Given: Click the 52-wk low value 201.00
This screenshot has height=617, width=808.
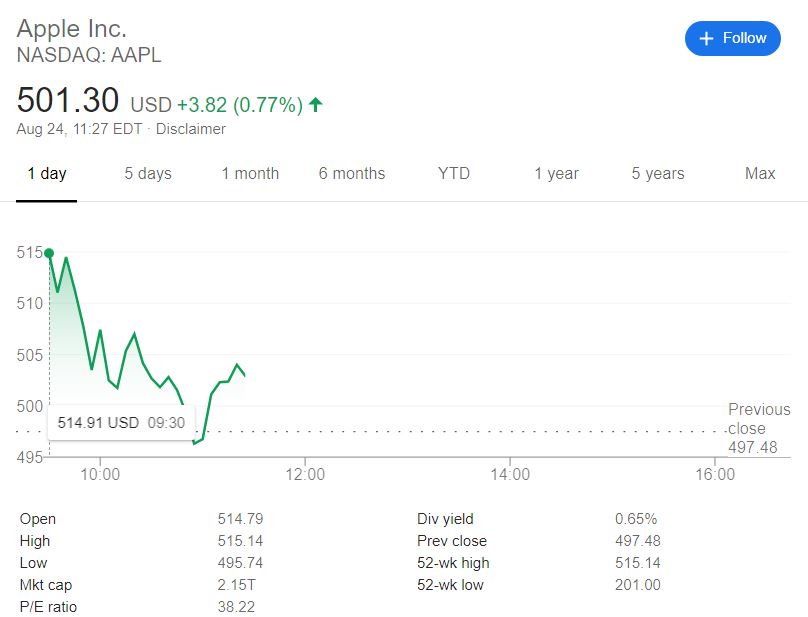Looking at the screenshot, I should 637,585.
